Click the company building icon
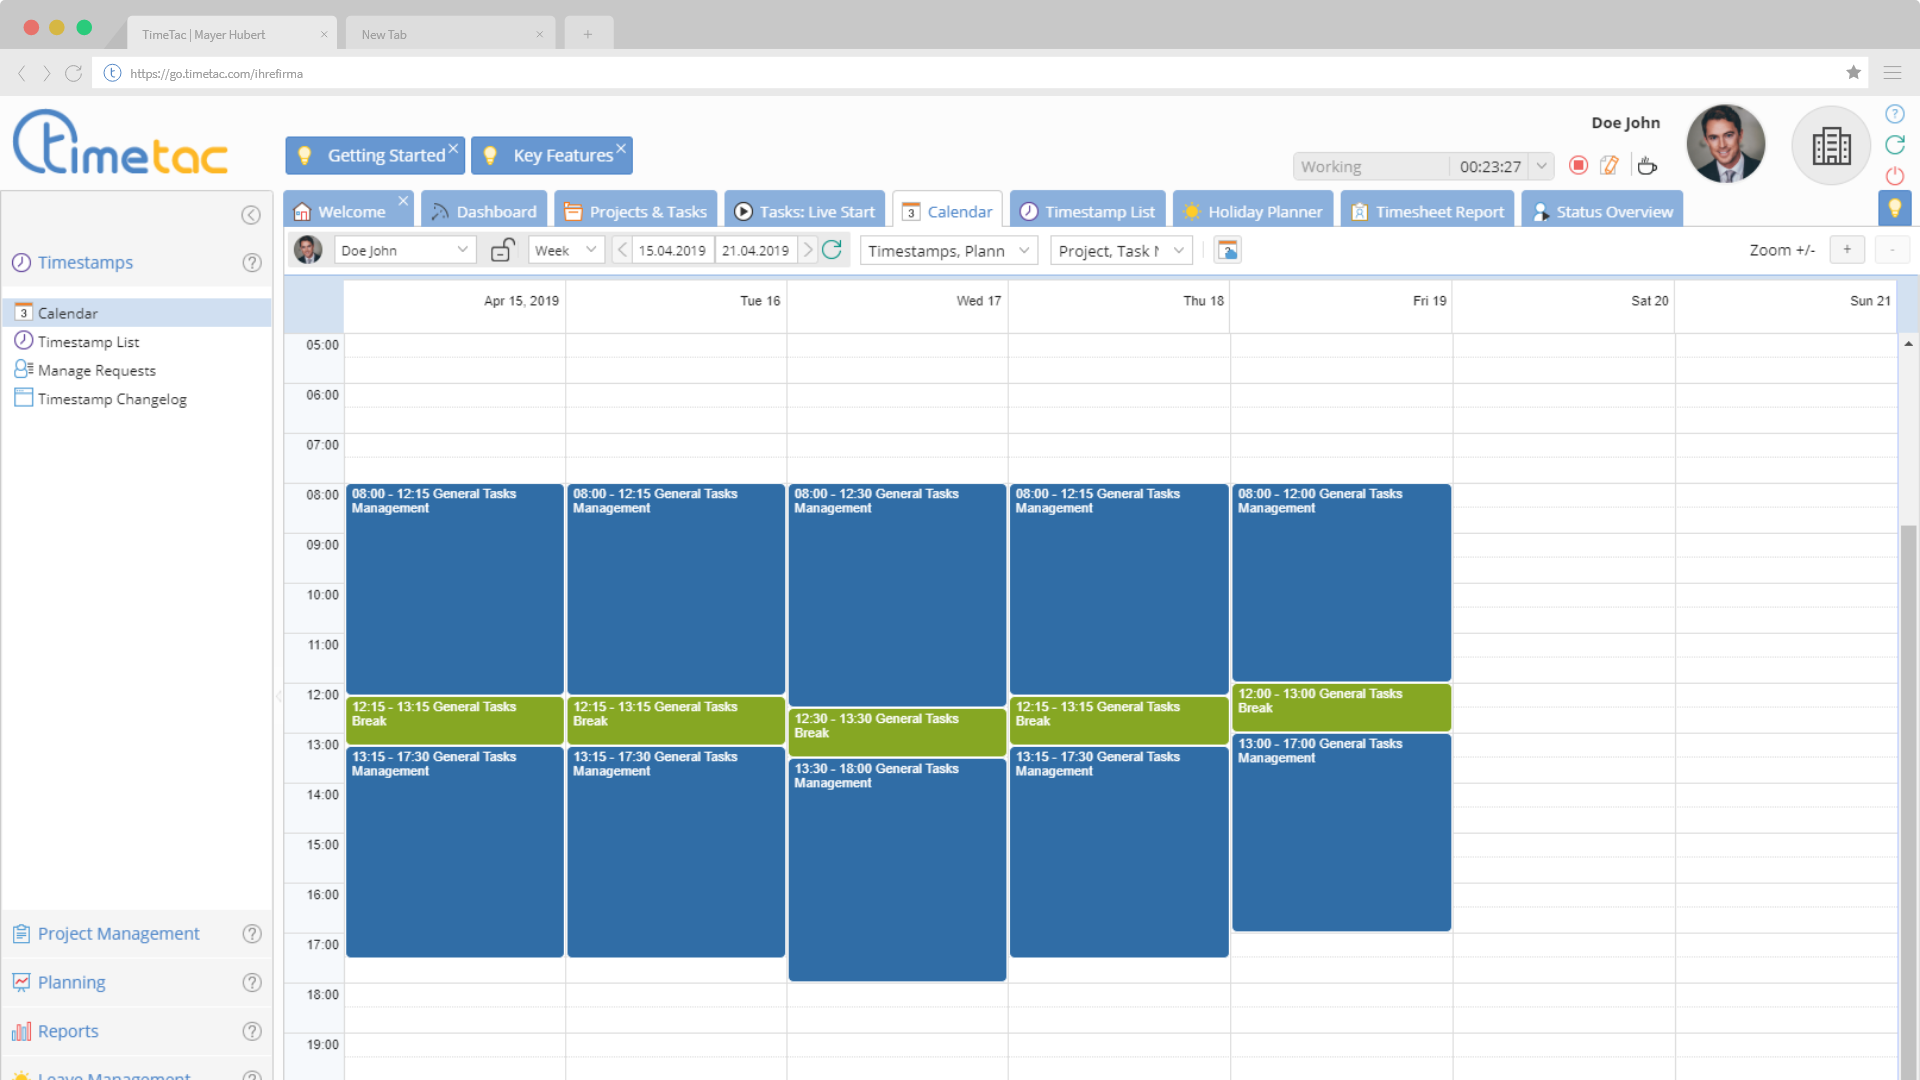 tap(1831, 147)
